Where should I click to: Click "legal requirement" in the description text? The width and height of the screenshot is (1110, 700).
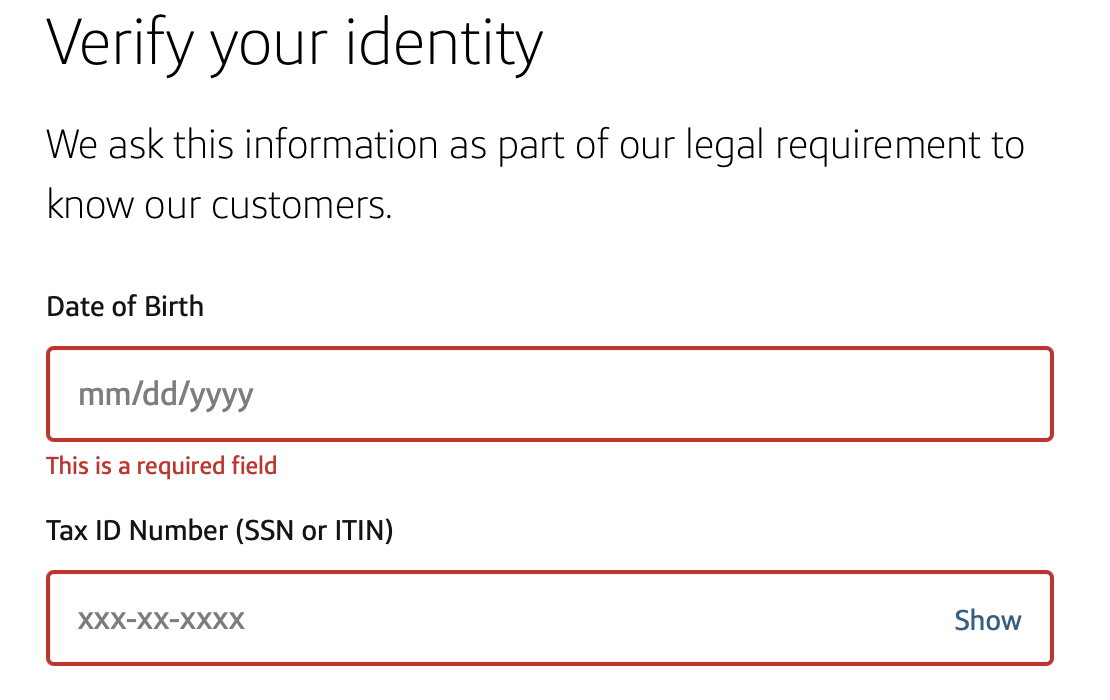coord(828,146)
